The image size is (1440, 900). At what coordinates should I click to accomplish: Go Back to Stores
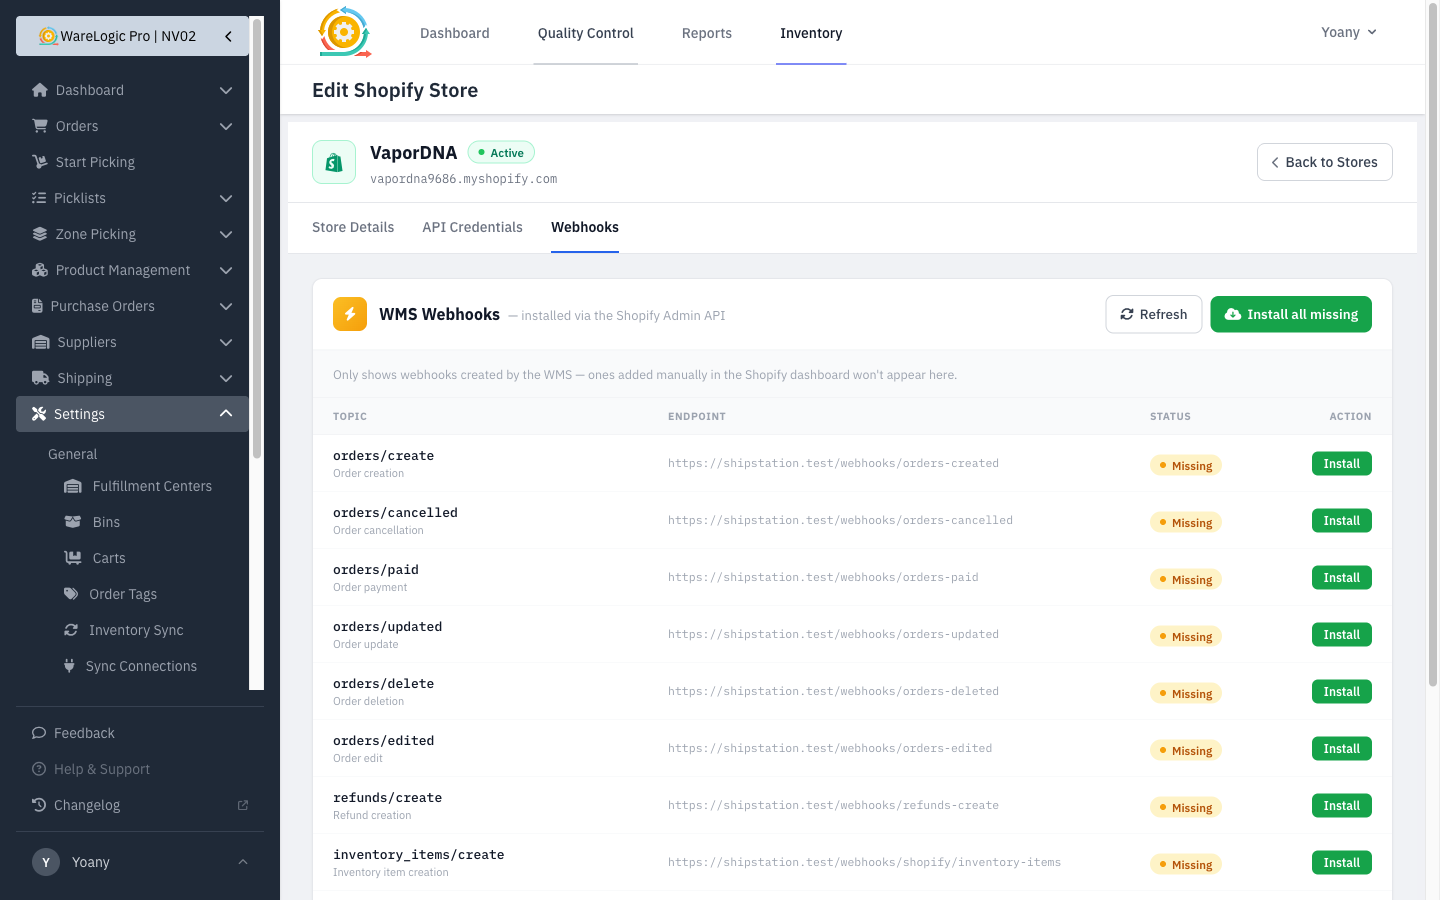pyautogui.click(x=1324, y=162)
